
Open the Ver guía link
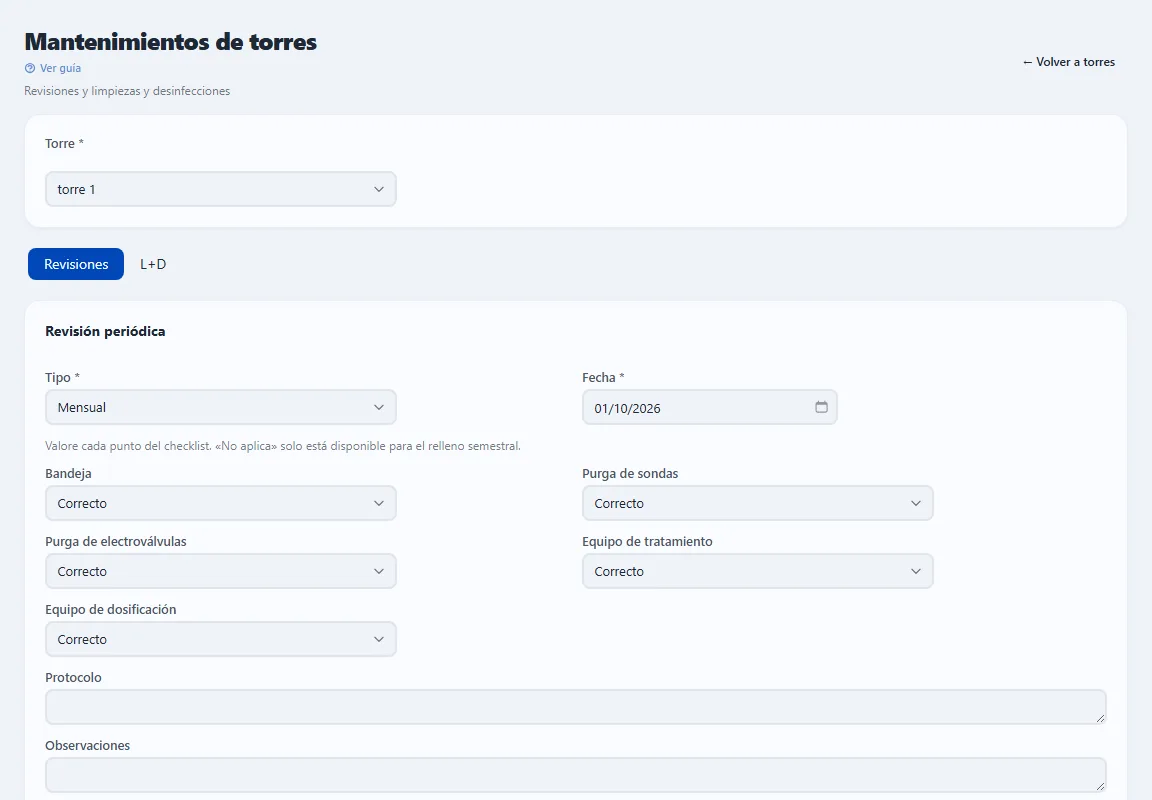point(60,68)
